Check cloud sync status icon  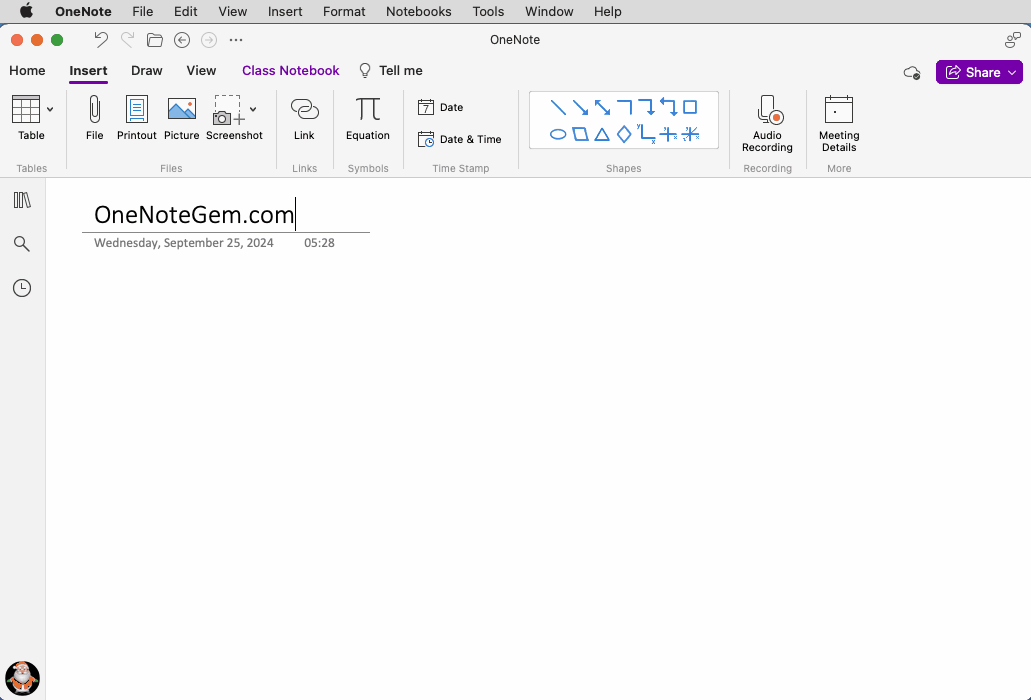pyautogui.click(x=912, y=73)
